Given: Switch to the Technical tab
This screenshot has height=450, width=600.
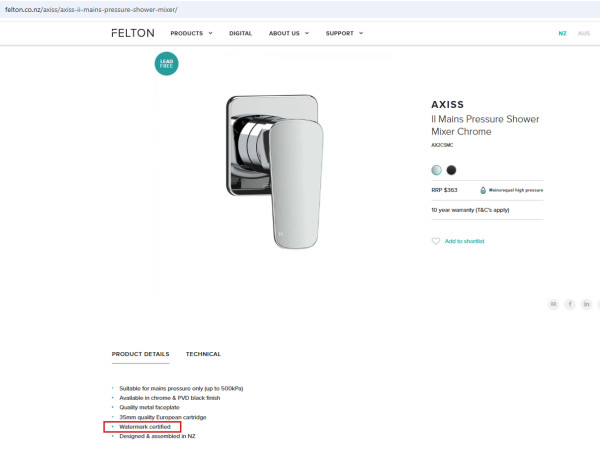Looking at the screenshot, I should [203, 354].
